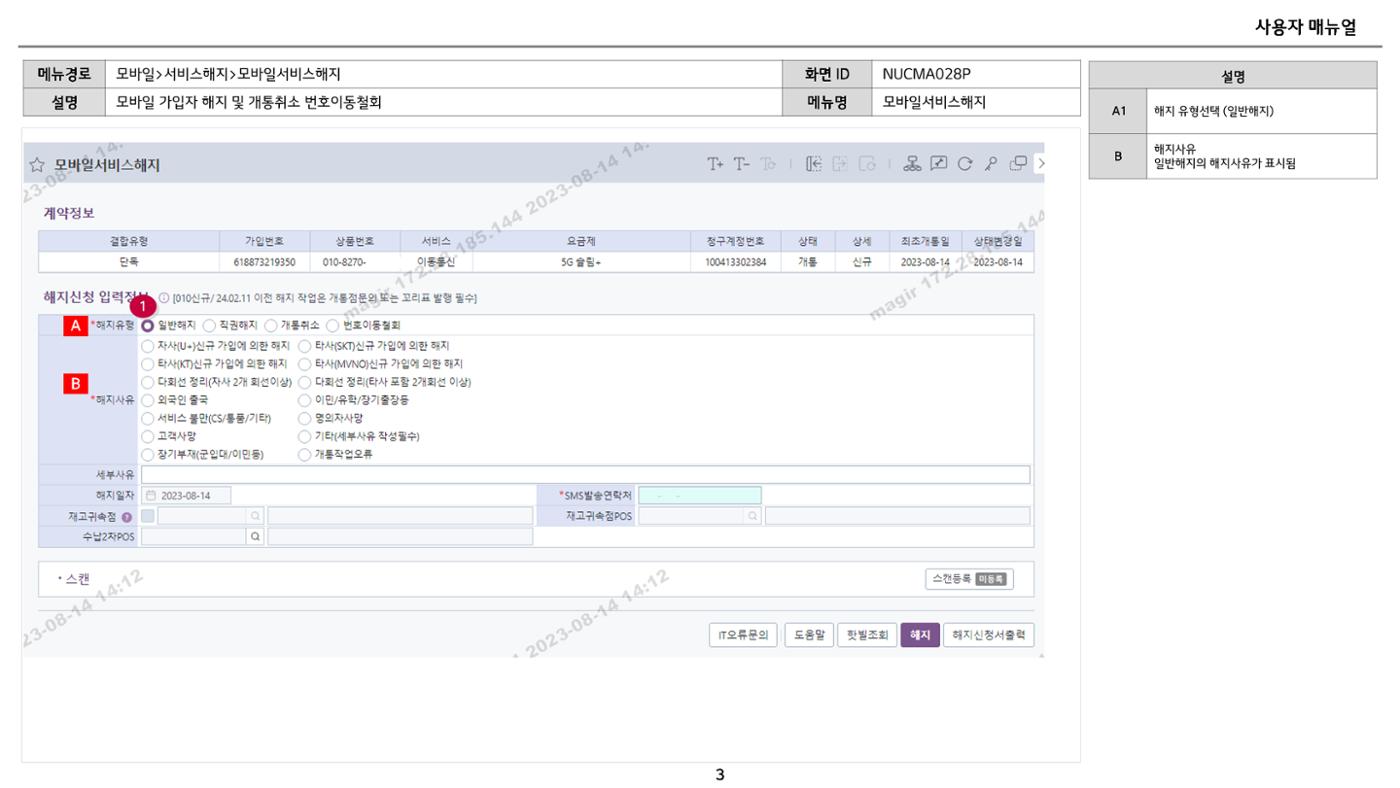
Task: Click the collapse-left panel arrow icon
Action: point(815,164)
